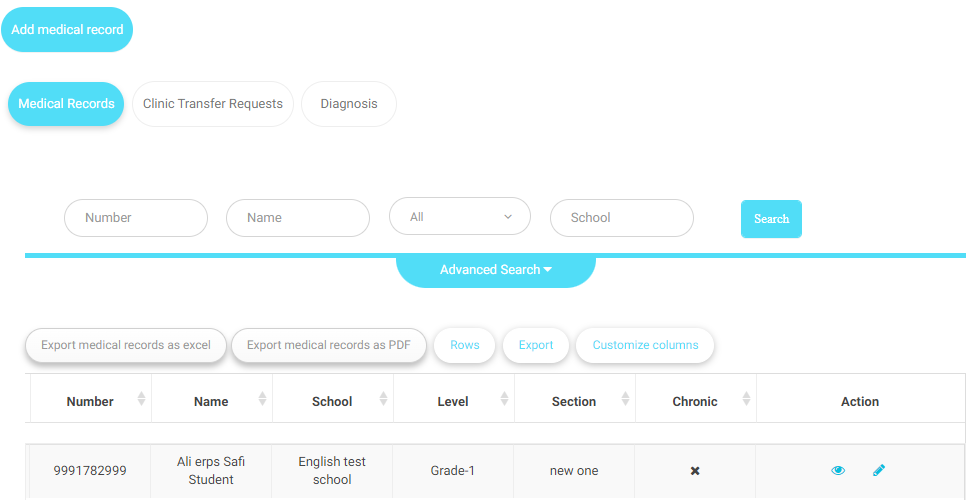Click Add medical record button
This screenshot has width=972, height=500.
point(67,30)
